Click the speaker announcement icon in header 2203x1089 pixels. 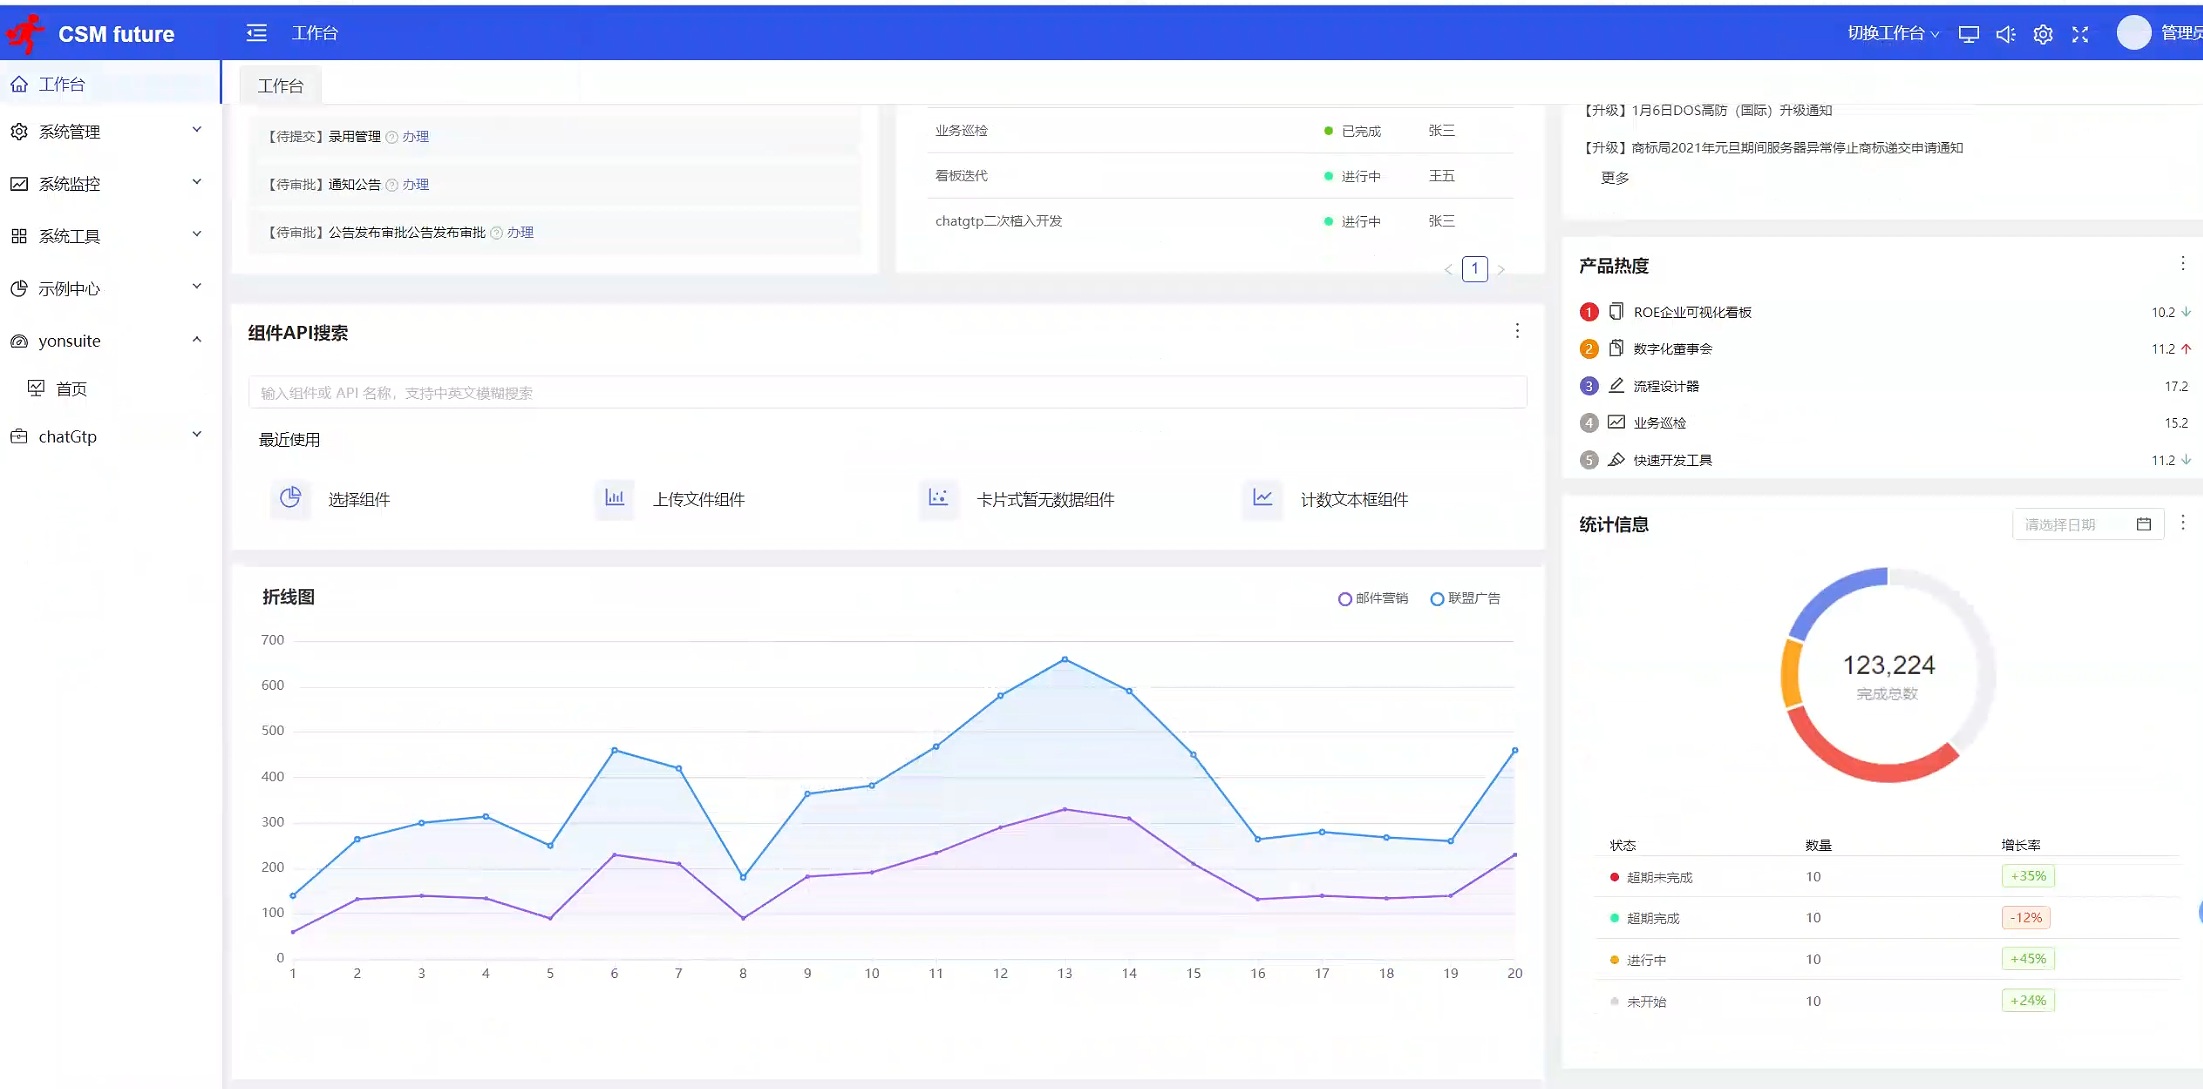pyautogui.click(x=2005, y=34)
